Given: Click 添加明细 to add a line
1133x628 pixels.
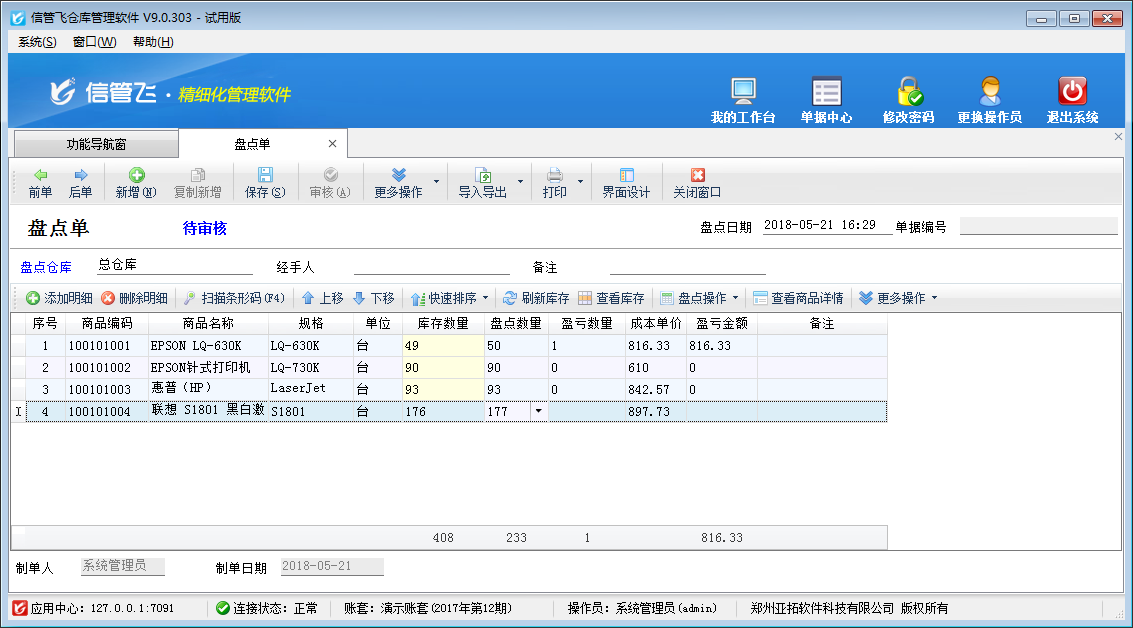Looking at the screenshot, I should 59,298.
